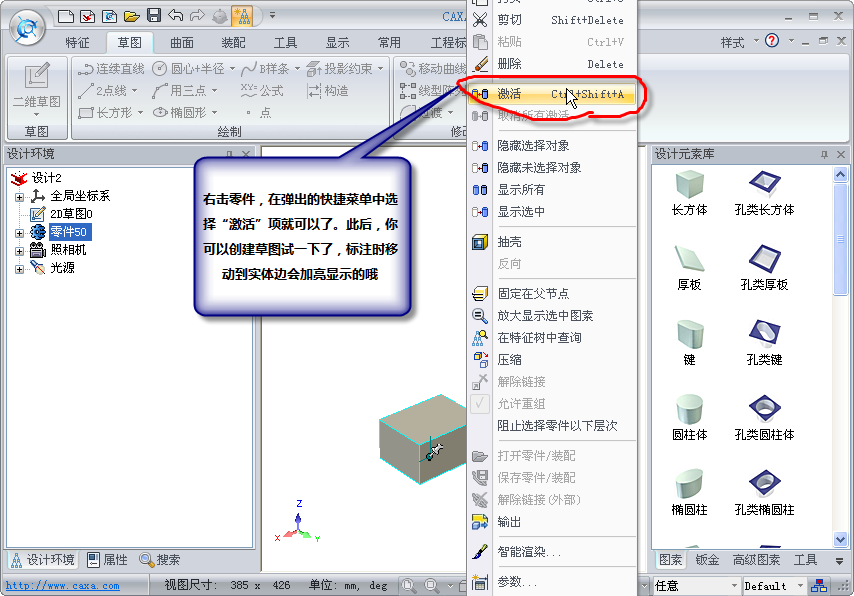This screenshot has width=854, height=596.
Task: Choose 显示所有 from the context menu
Action: coord(552,190)
